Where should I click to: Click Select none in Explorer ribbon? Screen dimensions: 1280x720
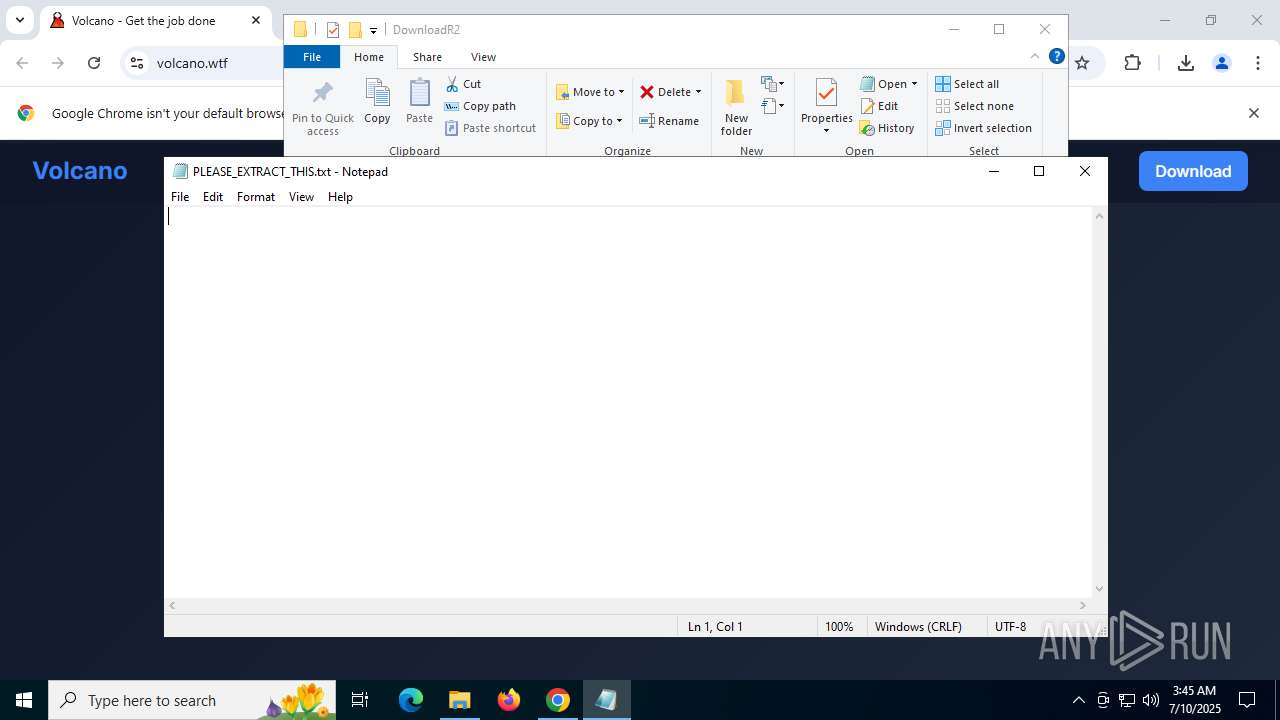coord(974,106)
